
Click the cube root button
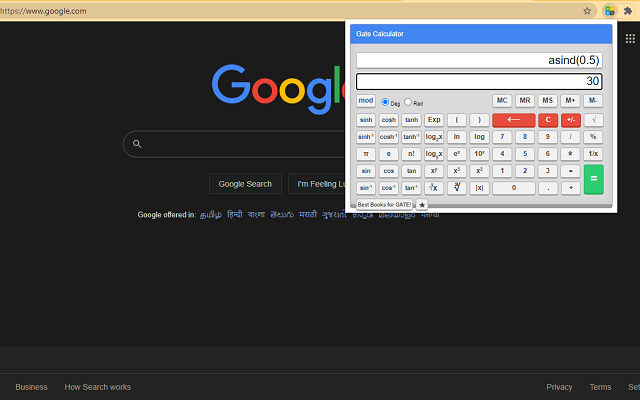point(457,188)
